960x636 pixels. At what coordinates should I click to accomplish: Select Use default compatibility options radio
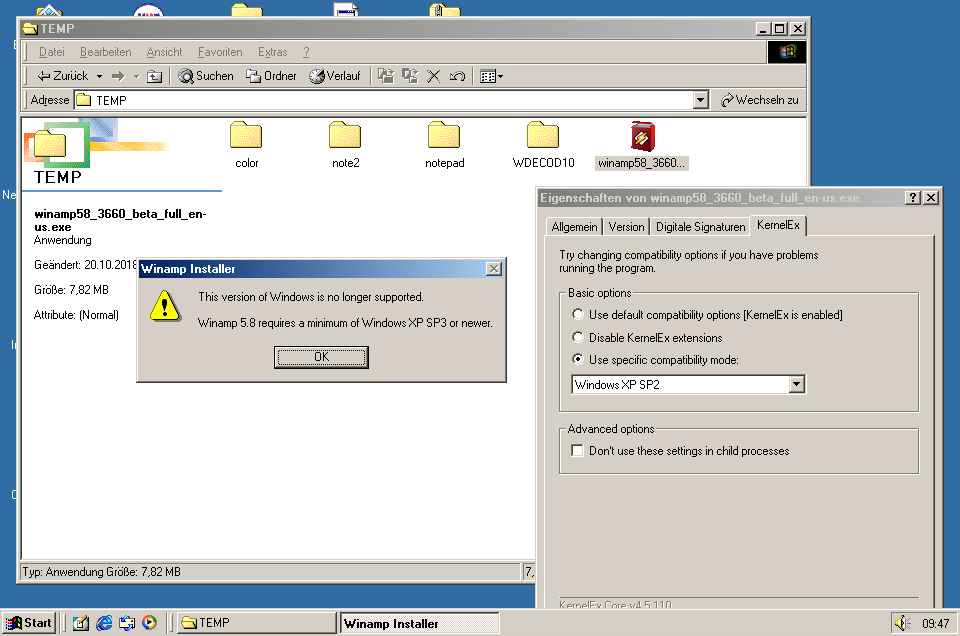click(x=707, y=315)
